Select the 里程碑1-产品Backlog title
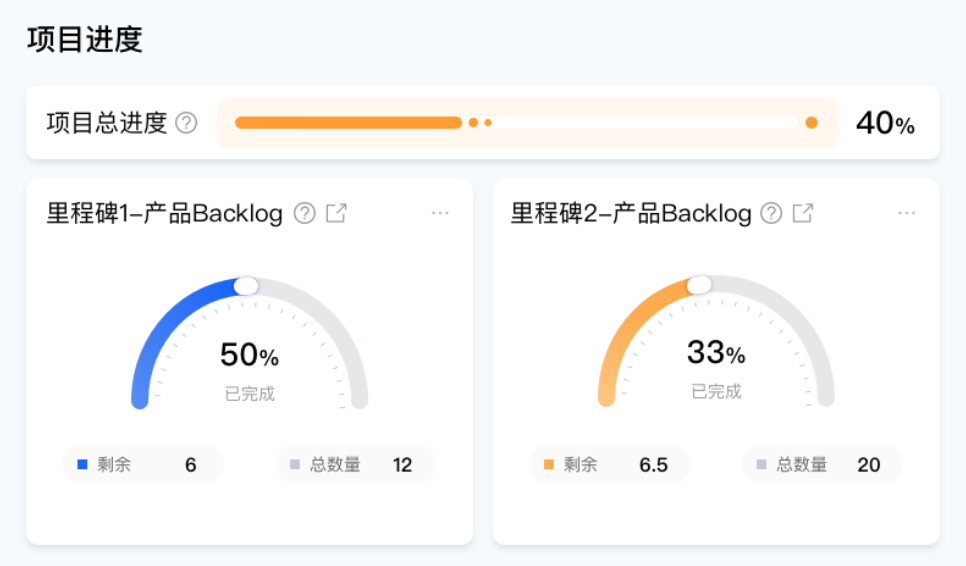This screenshot has width=966, height=566. (x=165, y=213)
